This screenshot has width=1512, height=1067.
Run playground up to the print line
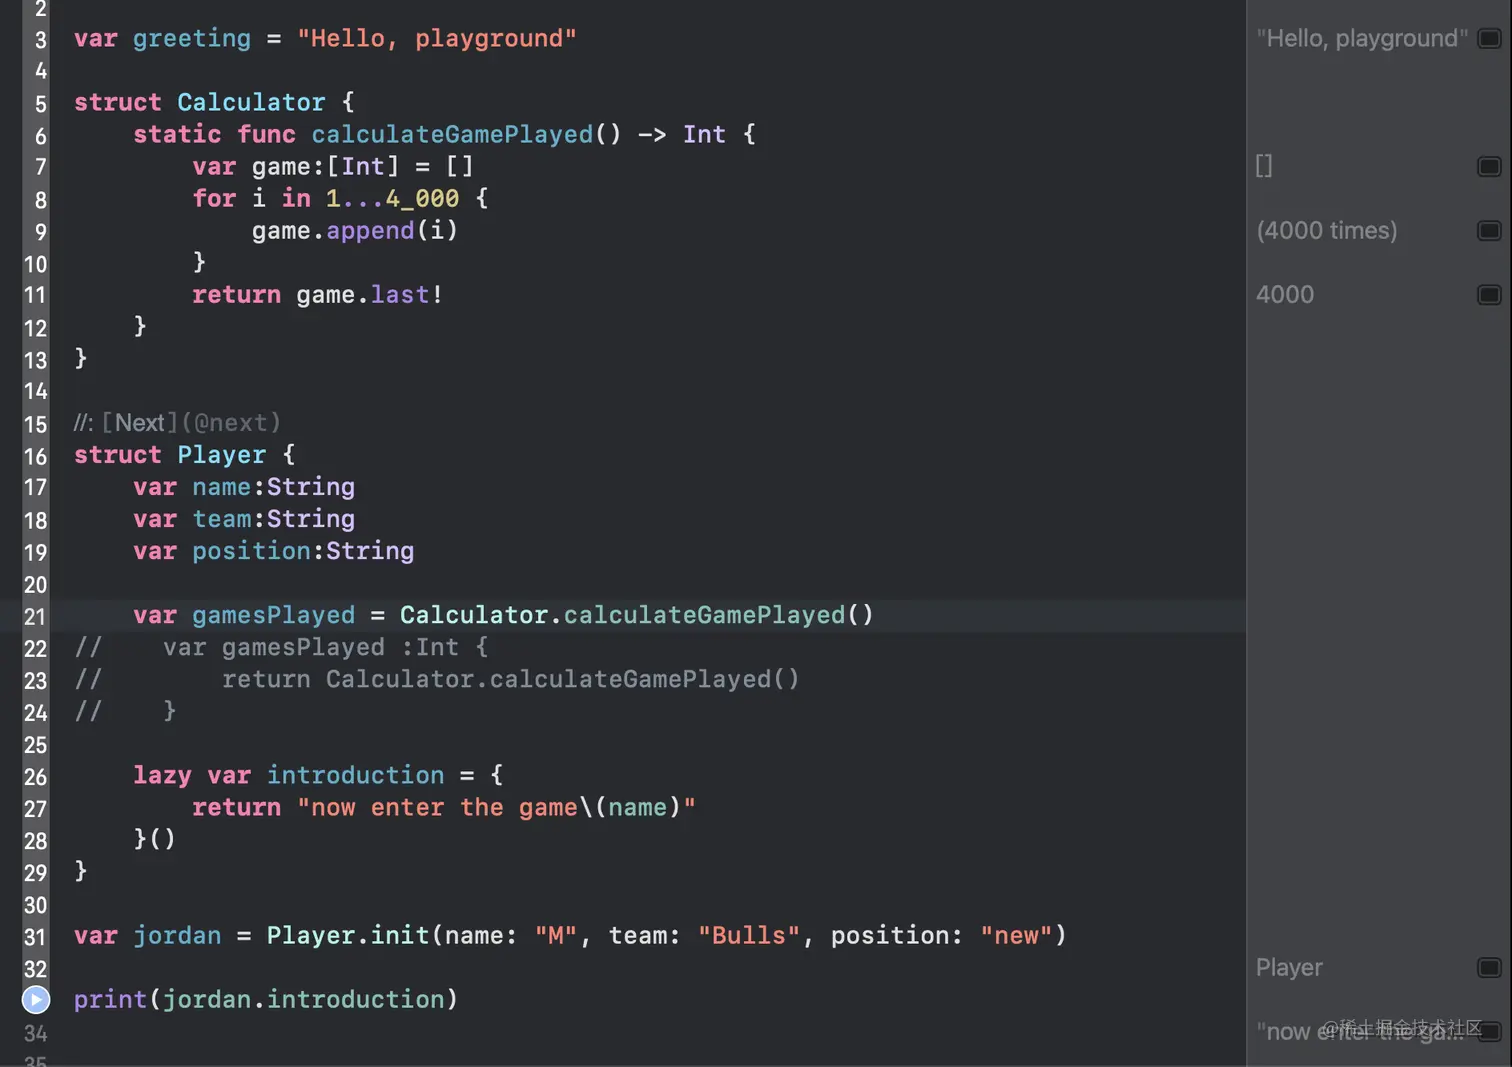[36, 999]
